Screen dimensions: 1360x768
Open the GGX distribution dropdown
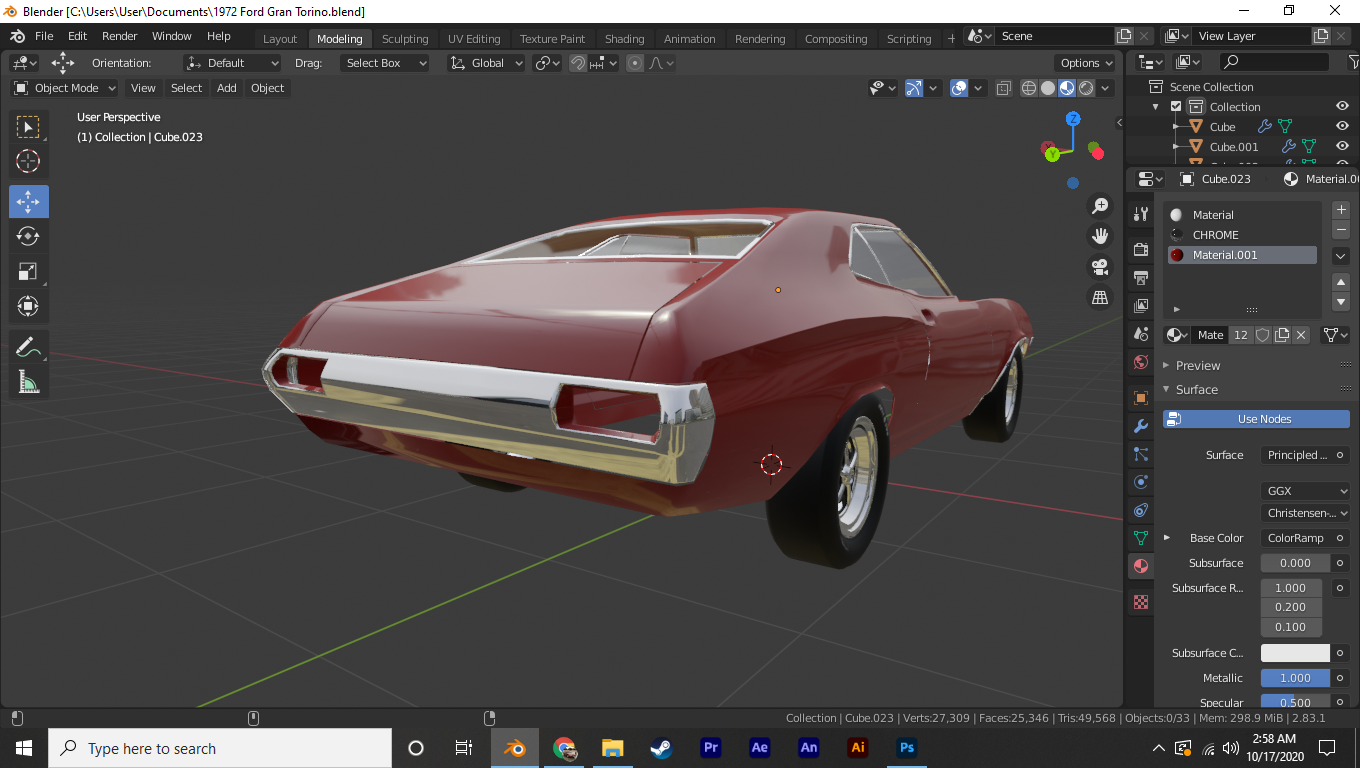pyautogui.click(x=1305, y=491)
